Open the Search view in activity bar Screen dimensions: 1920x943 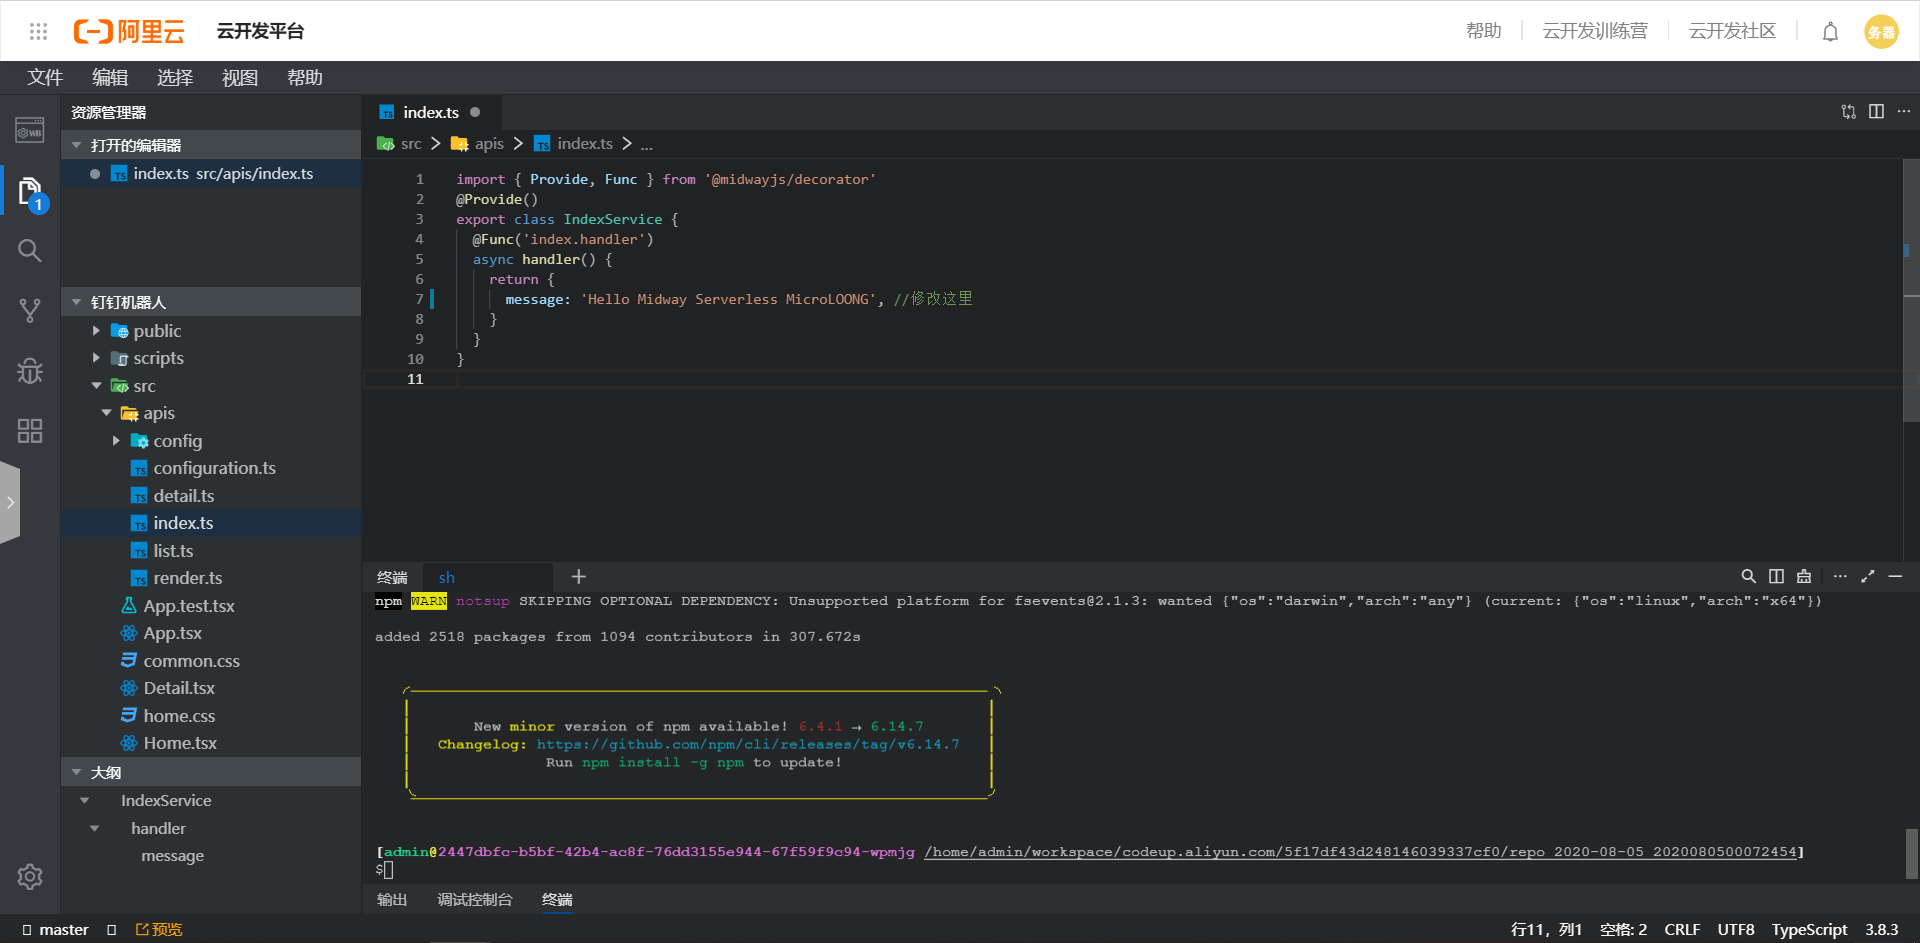coord(30,250)
